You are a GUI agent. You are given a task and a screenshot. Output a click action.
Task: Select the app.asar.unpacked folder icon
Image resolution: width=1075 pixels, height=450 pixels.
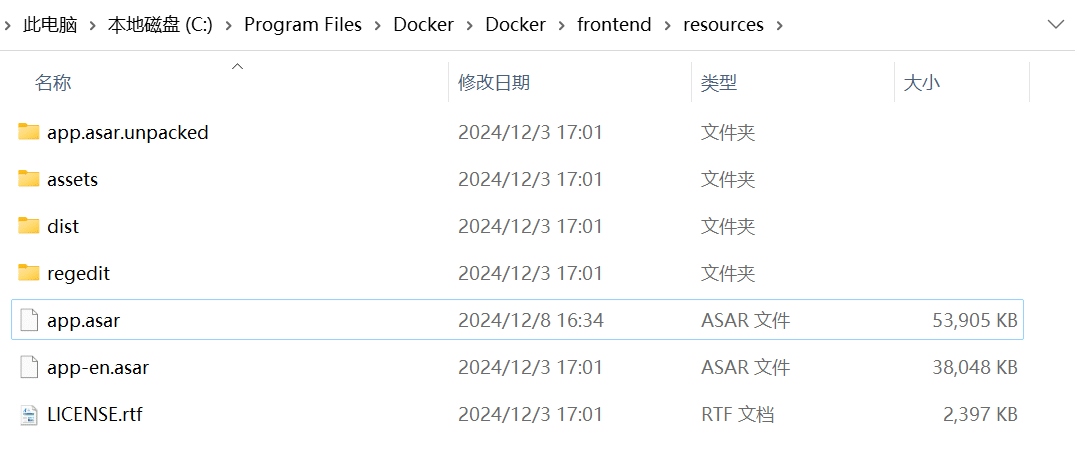pyautogui.click(x=29, y=132)
